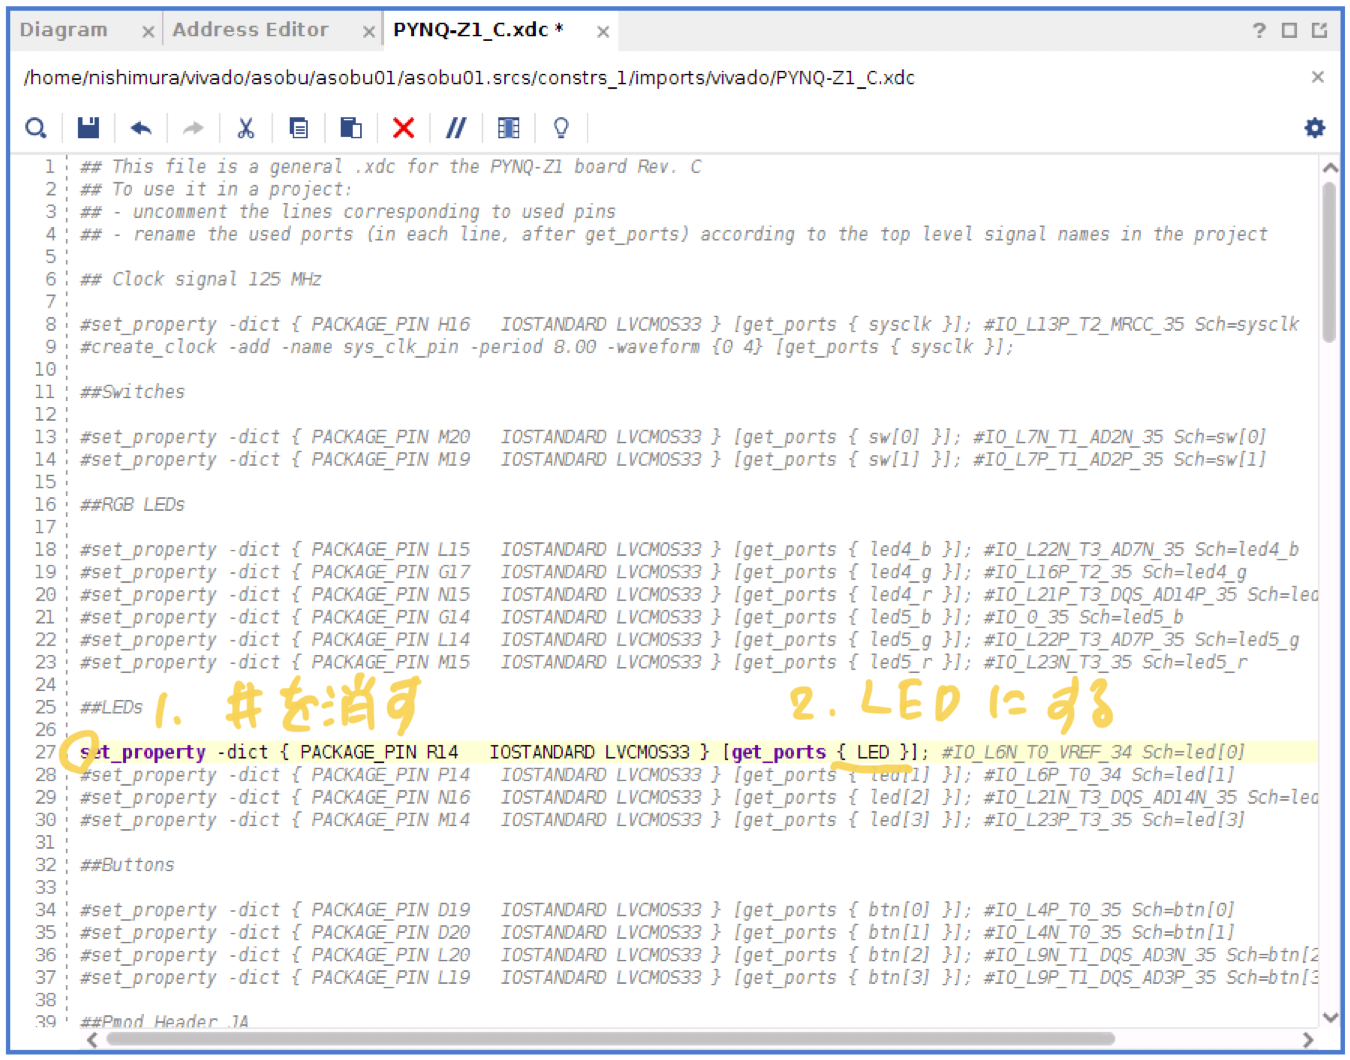Maximize the editor panel
Screen dimensions: 1350x1060
pos(1289,31)
